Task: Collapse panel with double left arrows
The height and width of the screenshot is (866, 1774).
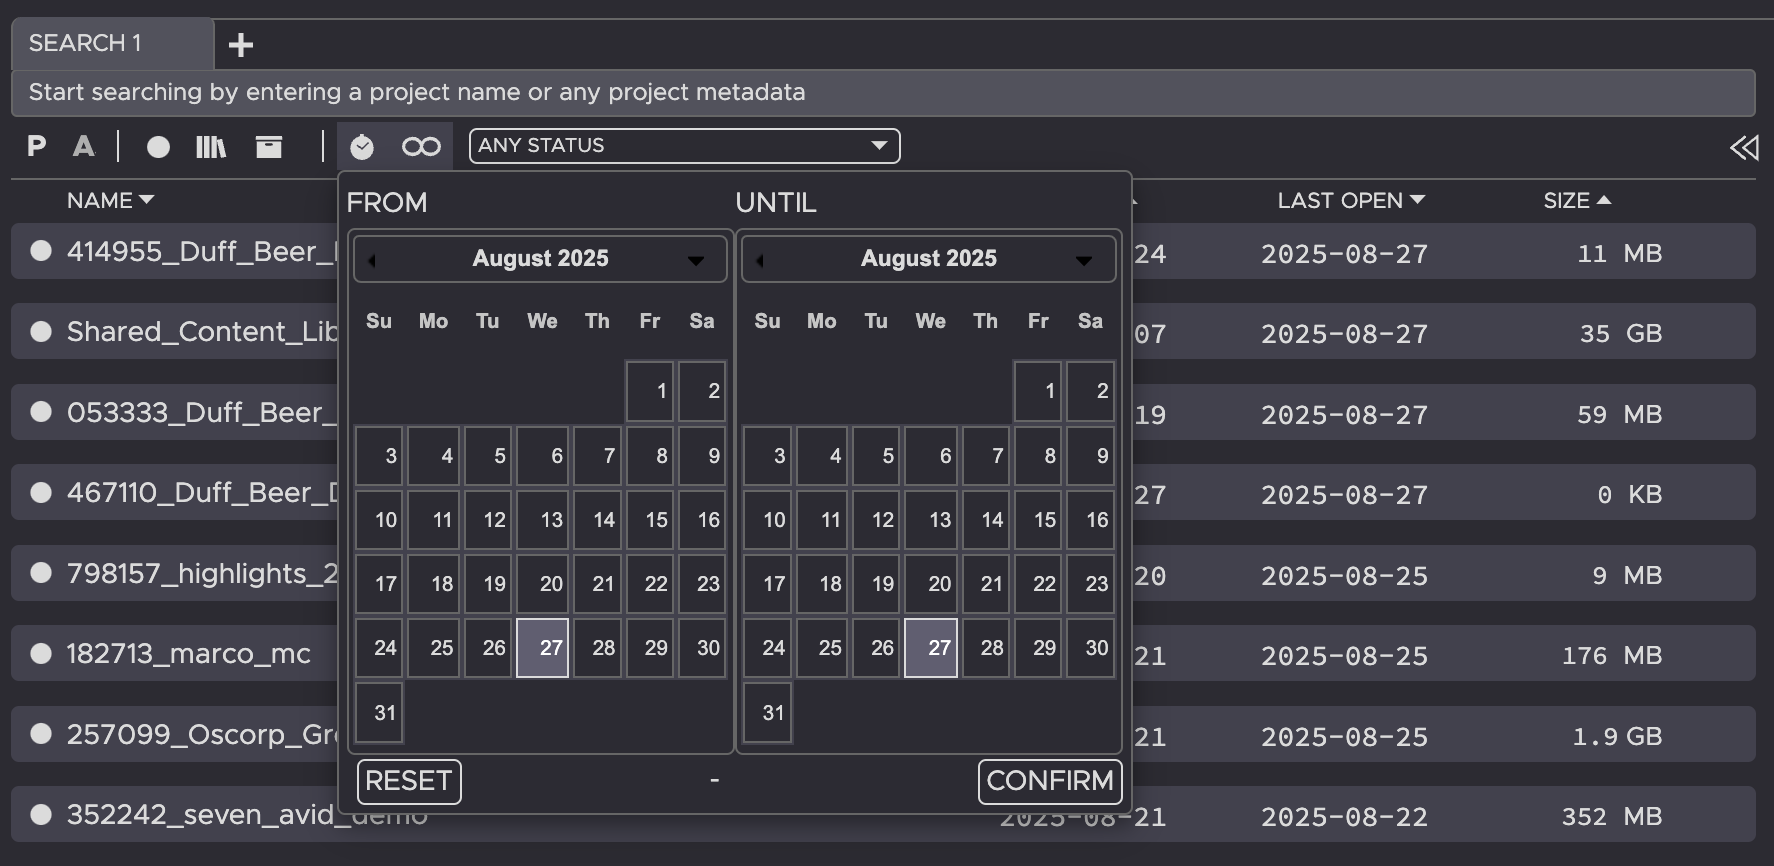Action: 1744,148
